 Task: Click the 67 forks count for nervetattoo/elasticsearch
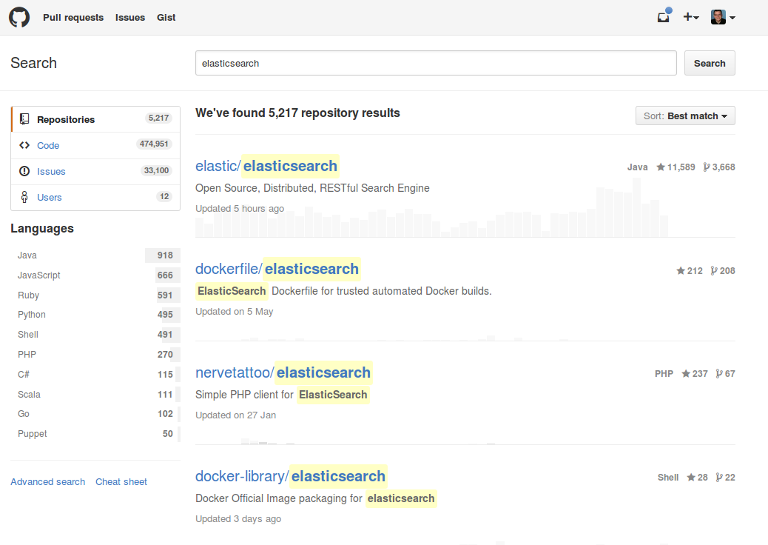pos(725,374)
